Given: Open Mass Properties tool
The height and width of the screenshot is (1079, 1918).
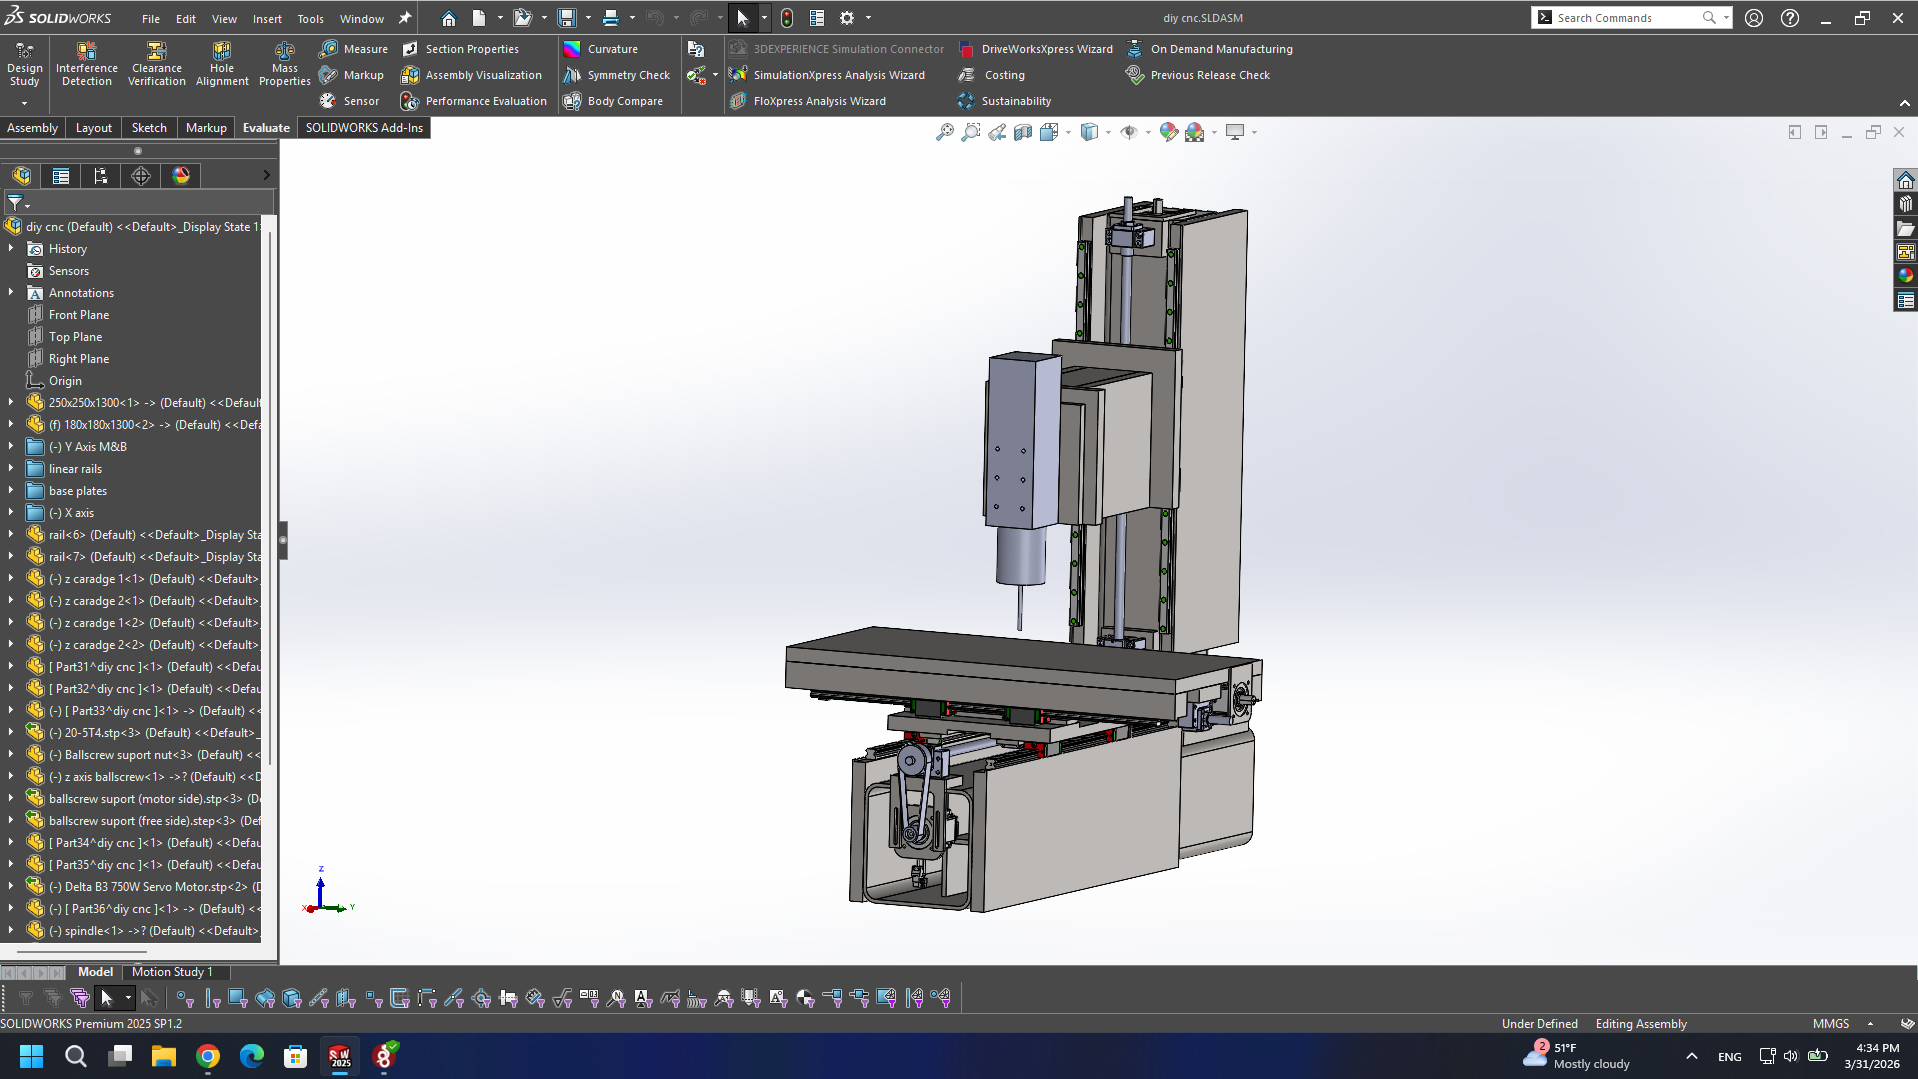Looking at the screenshot, I should (284, 64).
